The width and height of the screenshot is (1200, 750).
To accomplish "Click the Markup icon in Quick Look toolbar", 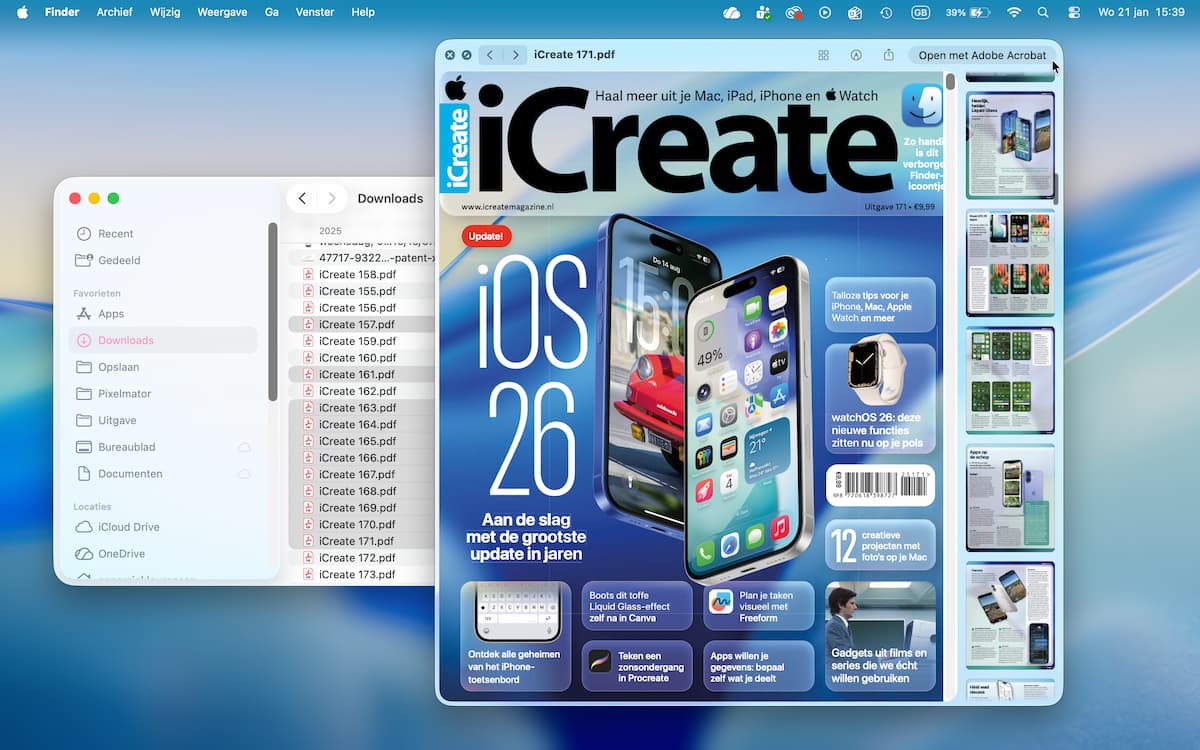I will [856, 56].
